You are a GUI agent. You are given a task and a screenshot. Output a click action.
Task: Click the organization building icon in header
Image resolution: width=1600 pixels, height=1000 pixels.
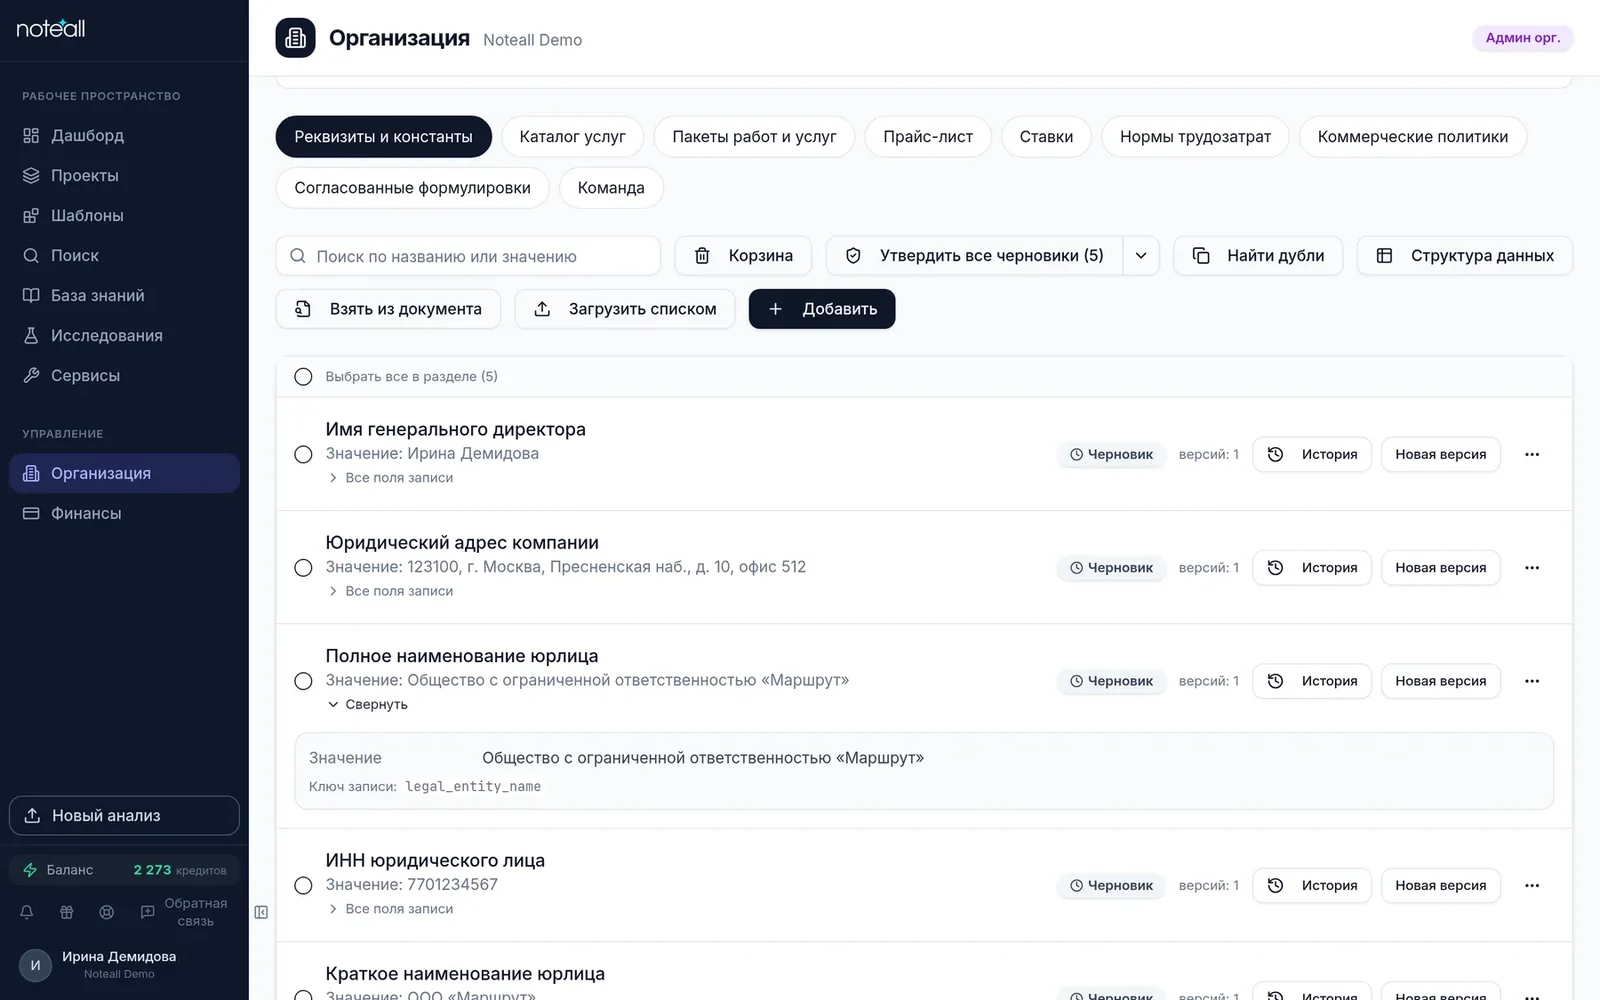pyautogui.click(x=295, y=38)
